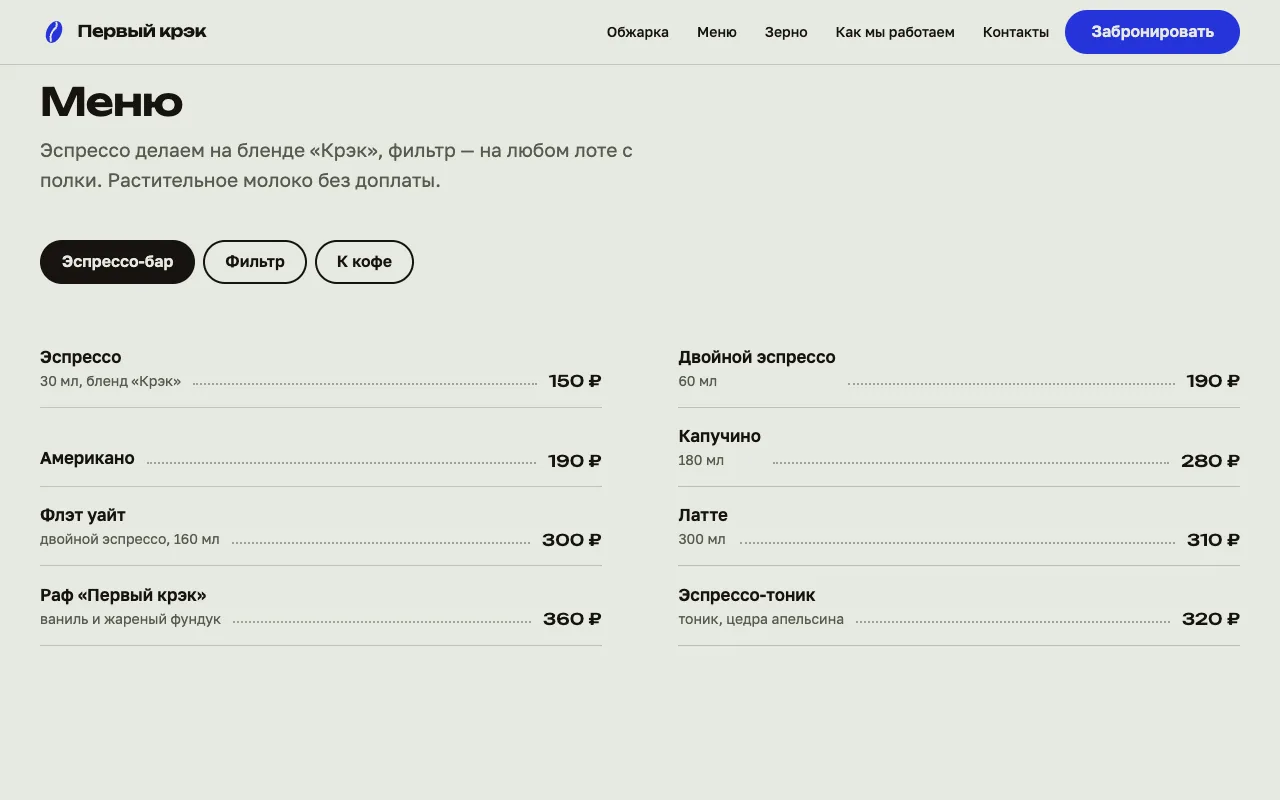Click the description '30 мл, бленд «Крэк»'
This screenshot has height=800, width=1280.
111,381
